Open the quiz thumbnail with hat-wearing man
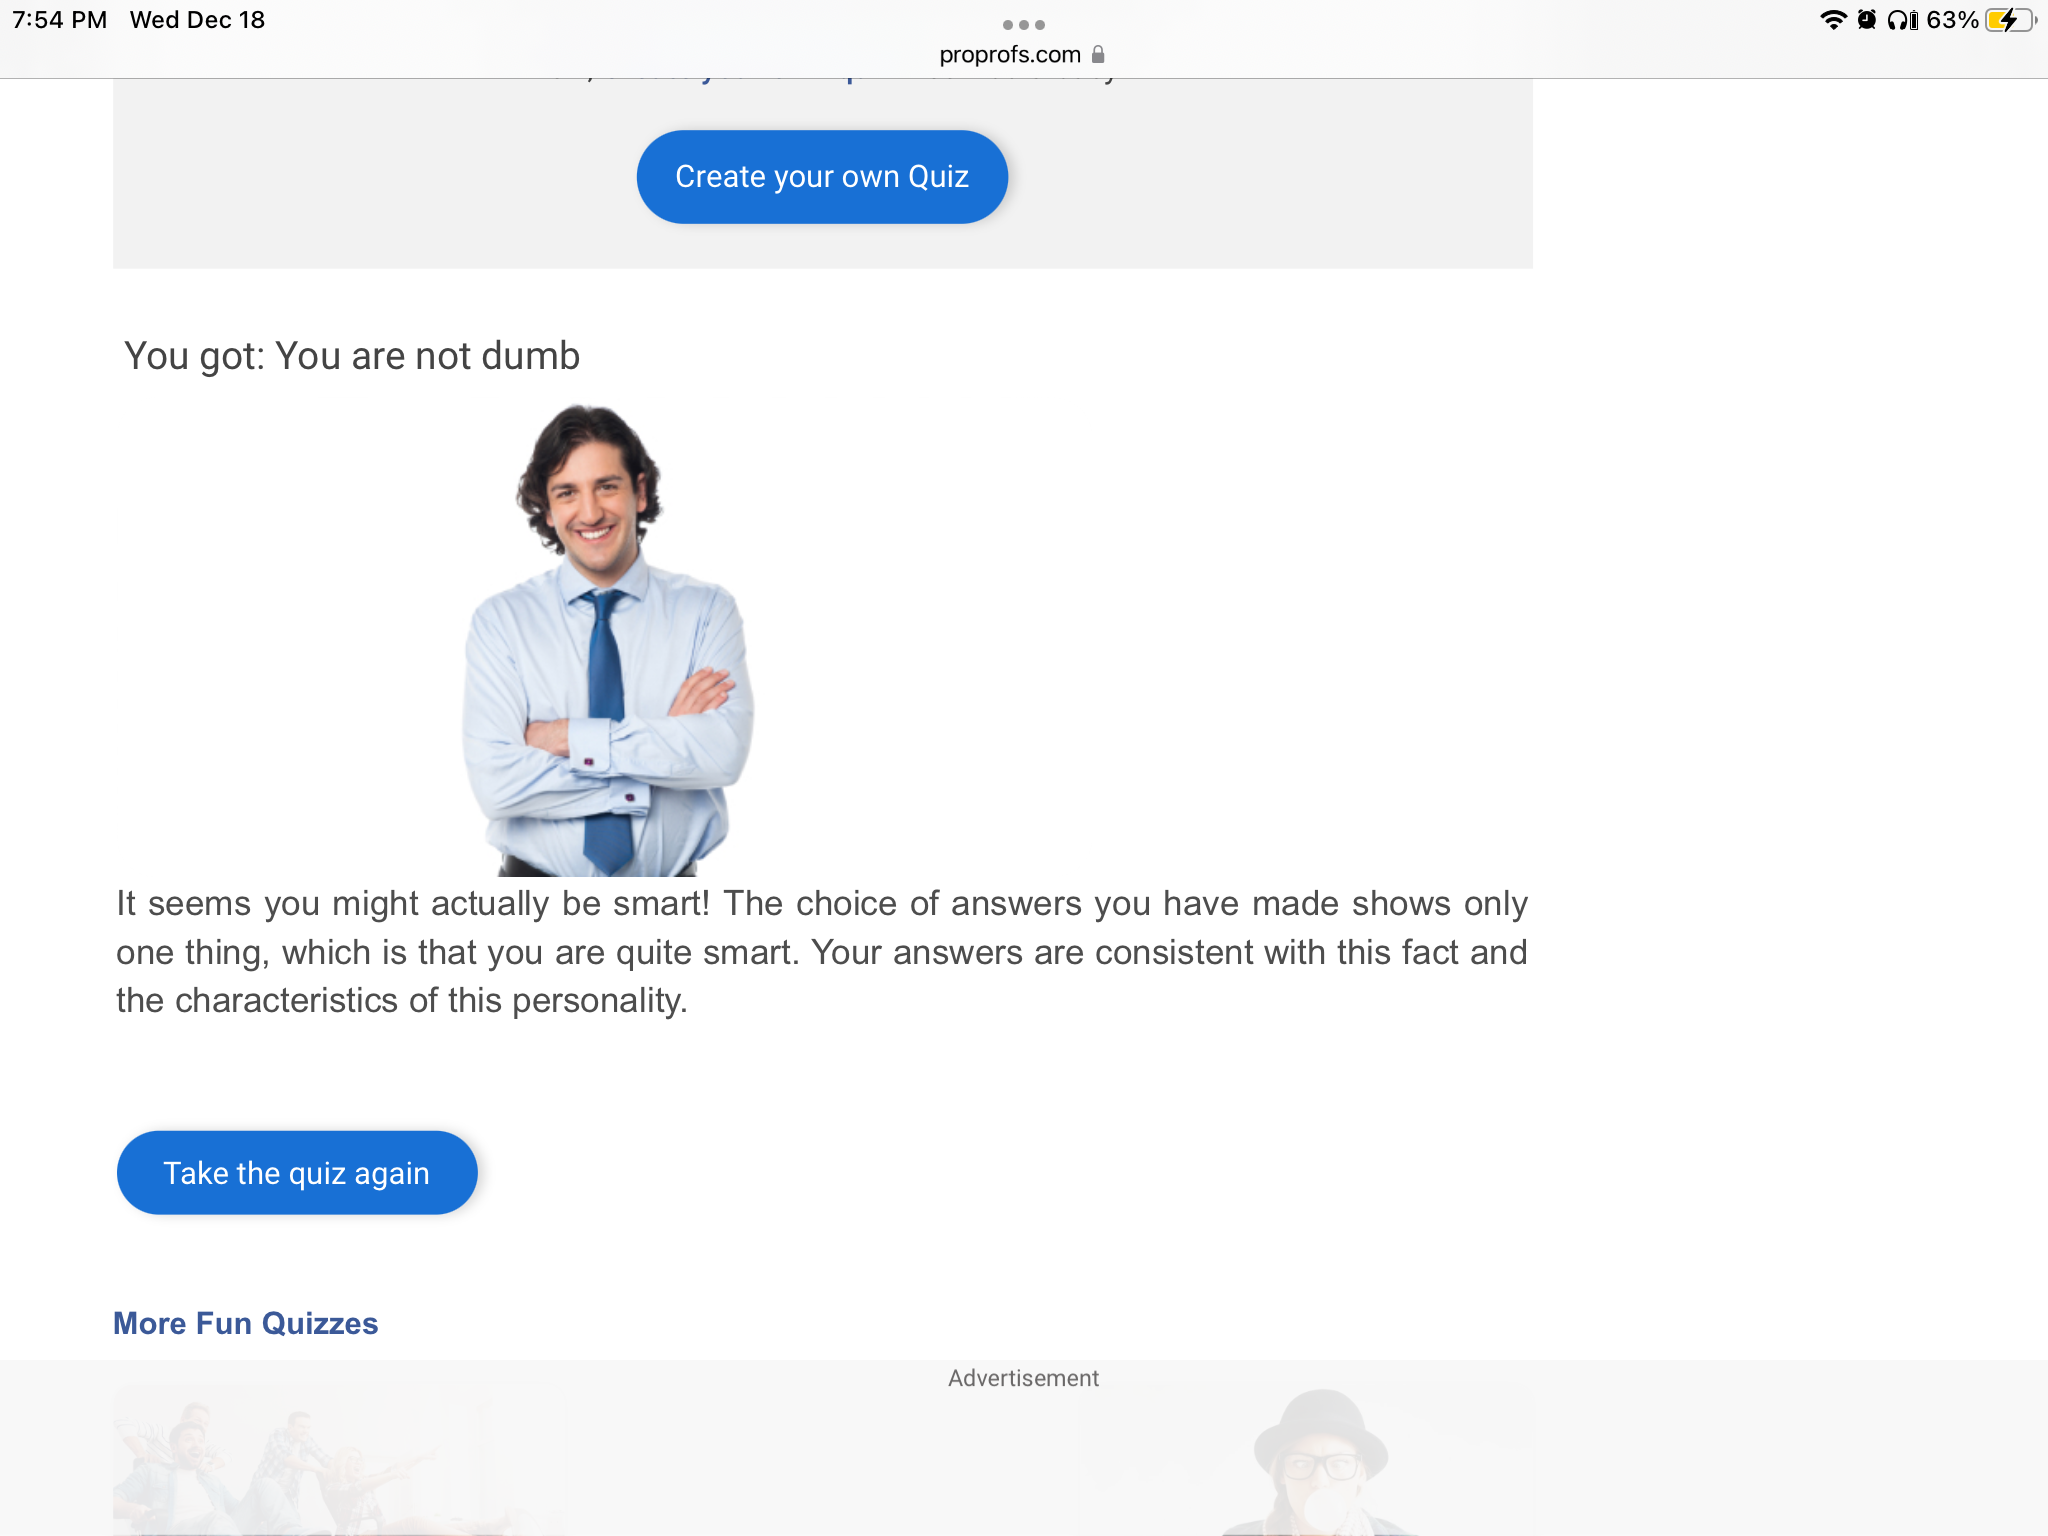 1320,1460
